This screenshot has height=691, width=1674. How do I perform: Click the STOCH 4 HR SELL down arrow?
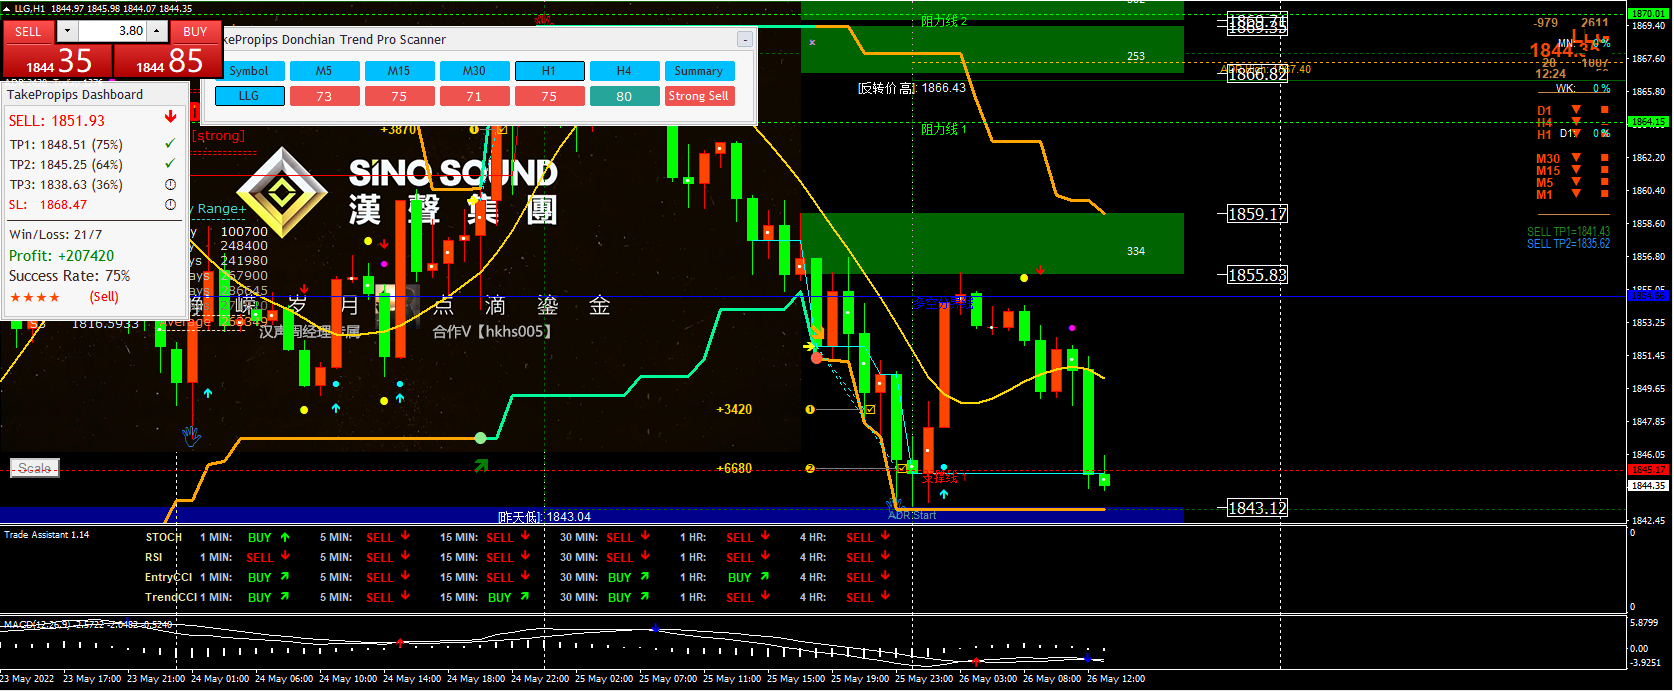[885, 536]
